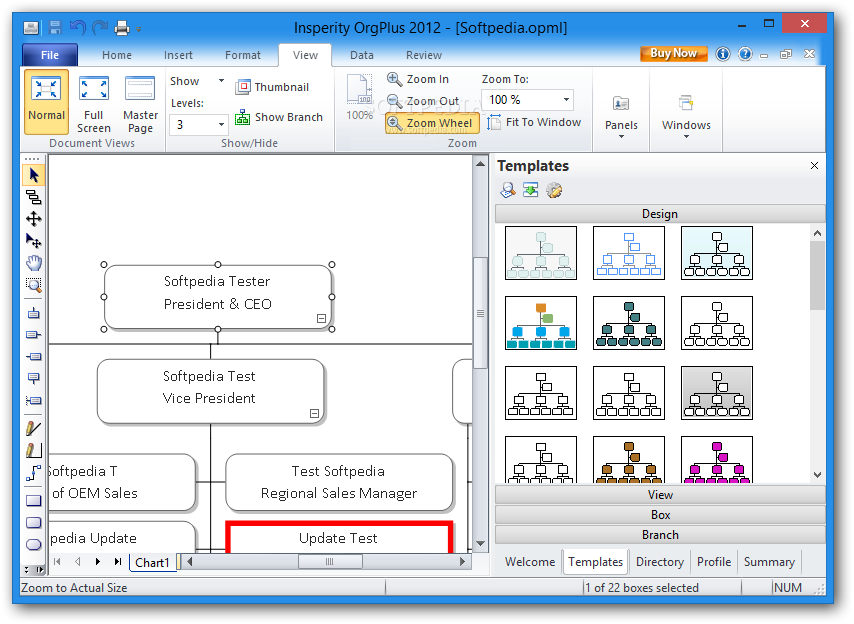Collapse the Vice President box branch
854x624 pixels.
point(314,413)
